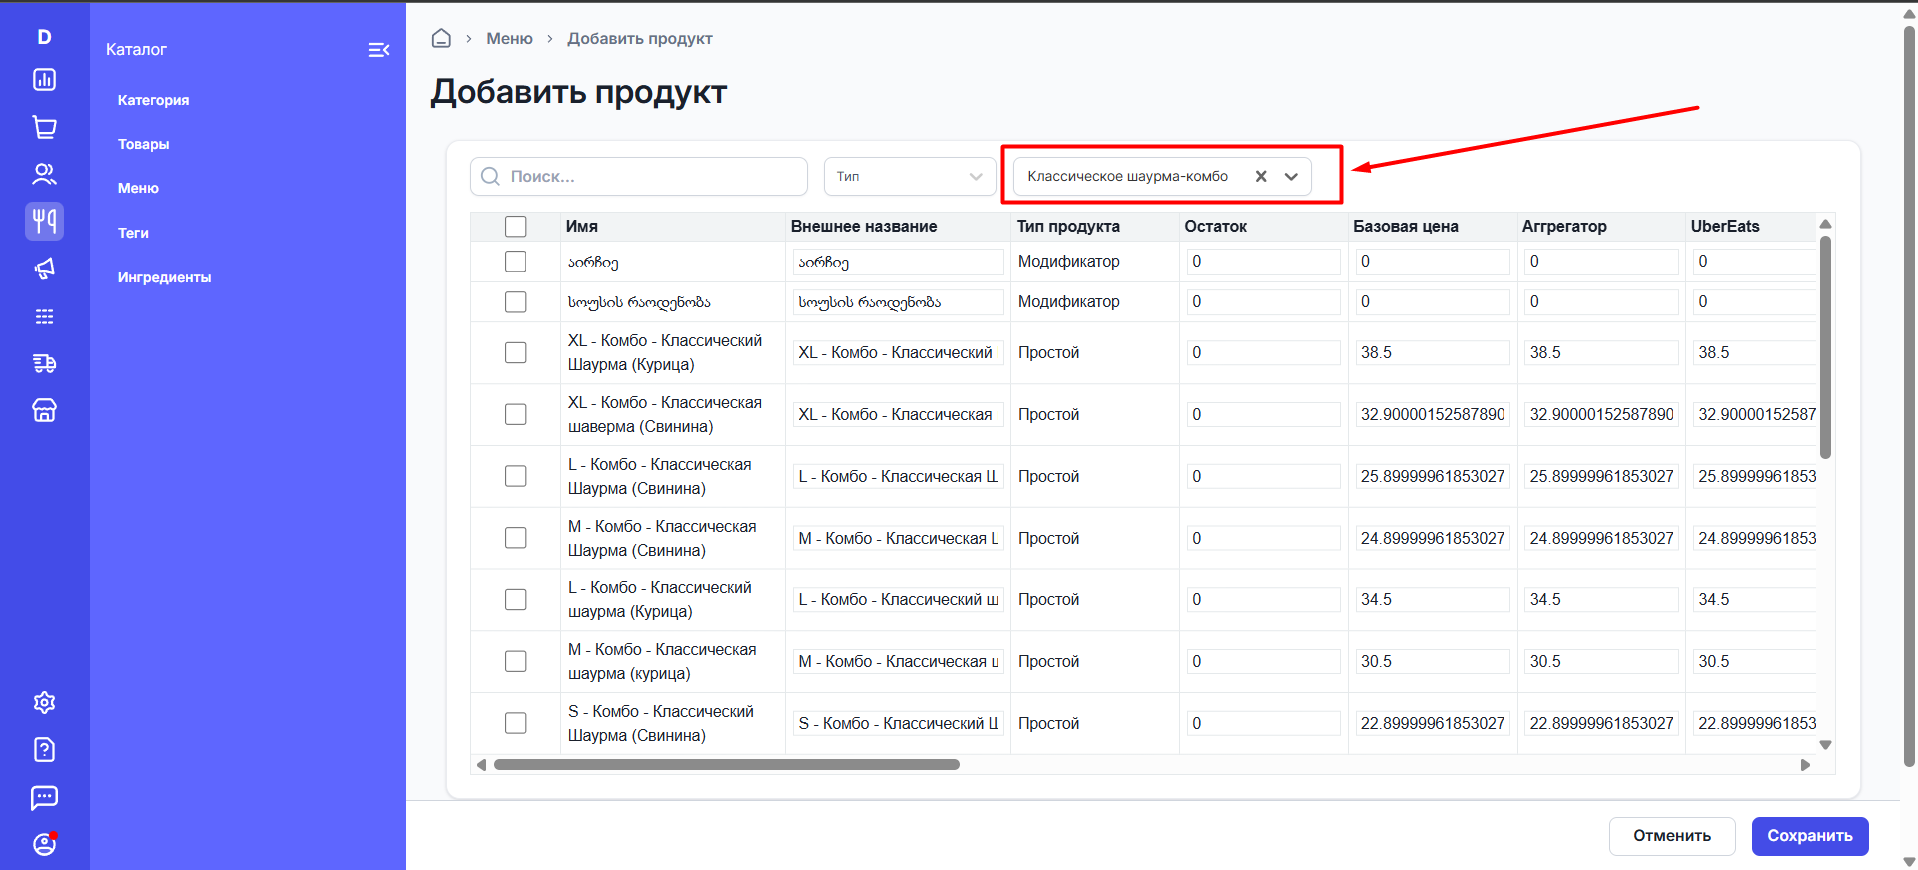Toggle the select-all checkbox in table header

(516, 227)
